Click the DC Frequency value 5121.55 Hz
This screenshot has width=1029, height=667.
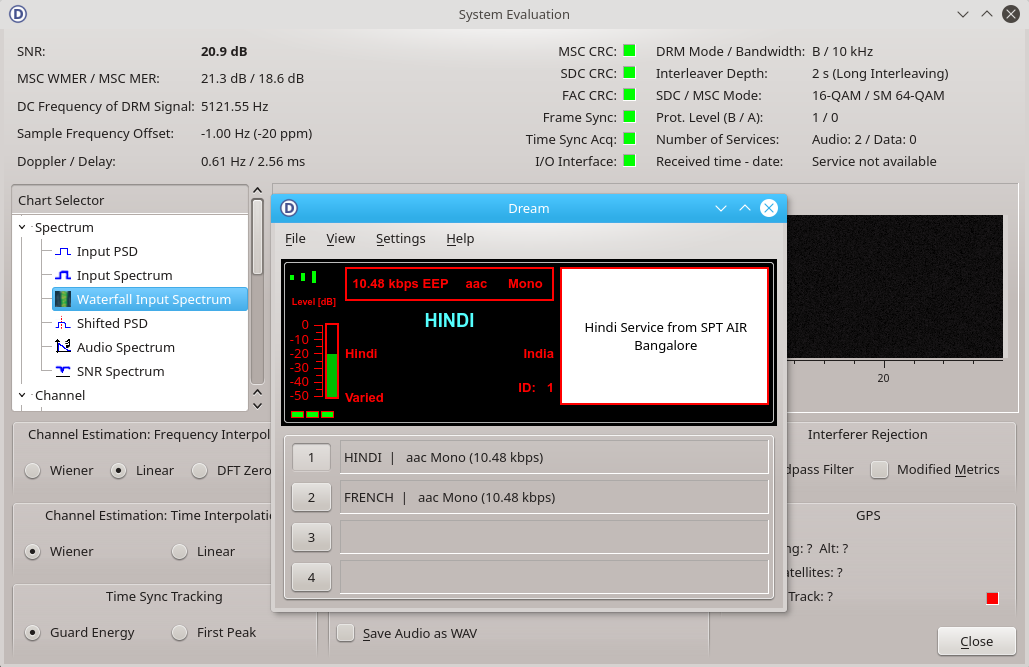(x=234, y=106)
